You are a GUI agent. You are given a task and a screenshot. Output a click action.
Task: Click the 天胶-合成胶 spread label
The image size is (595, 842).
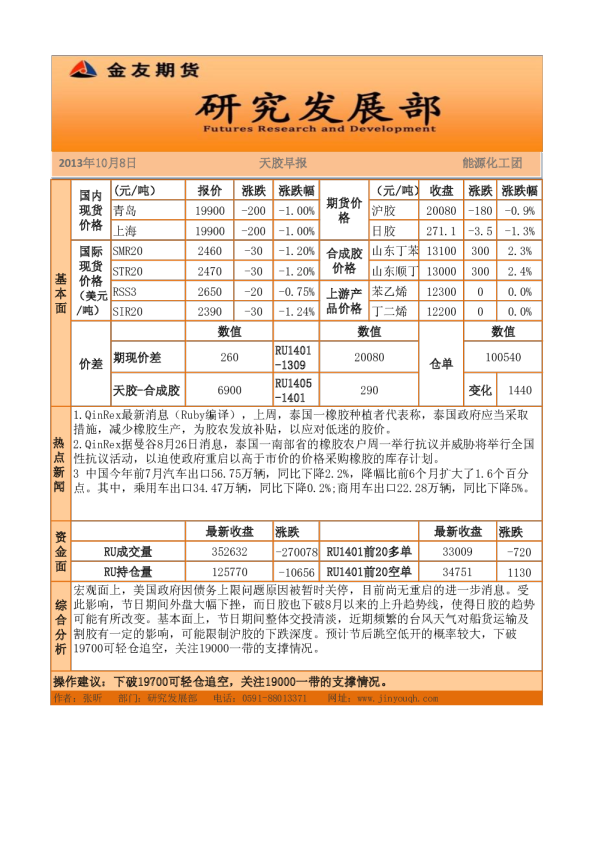pyautogui.click(x=146, y=390)
